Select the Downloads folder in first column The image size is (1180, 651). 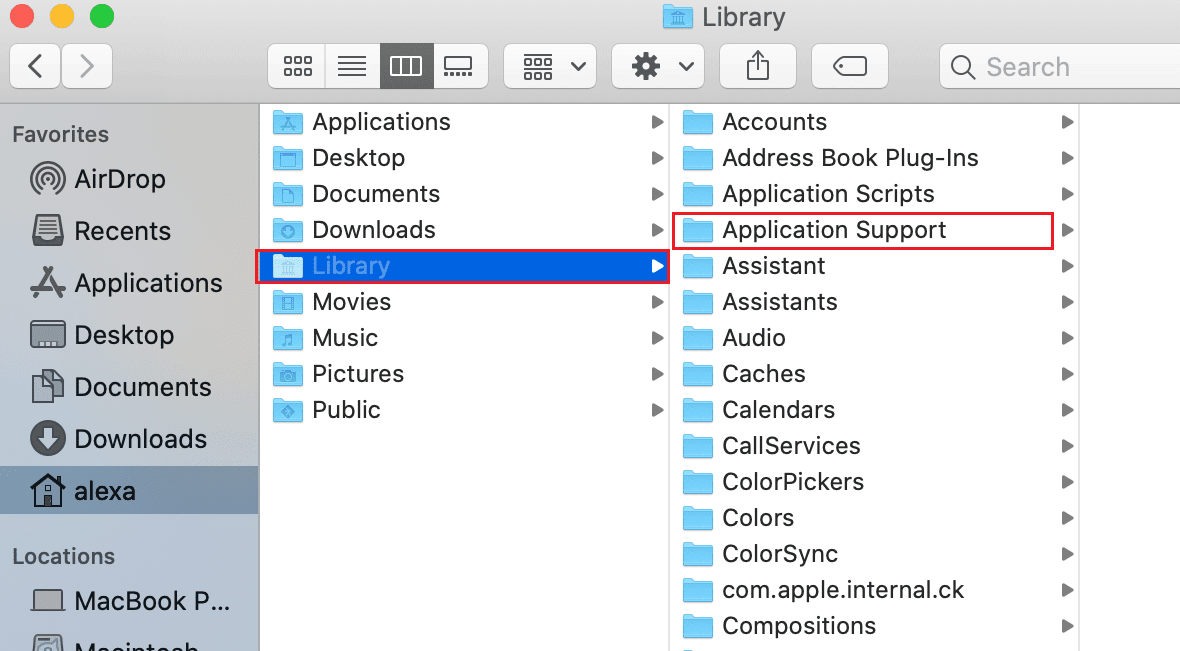click(x=464, y=230)
